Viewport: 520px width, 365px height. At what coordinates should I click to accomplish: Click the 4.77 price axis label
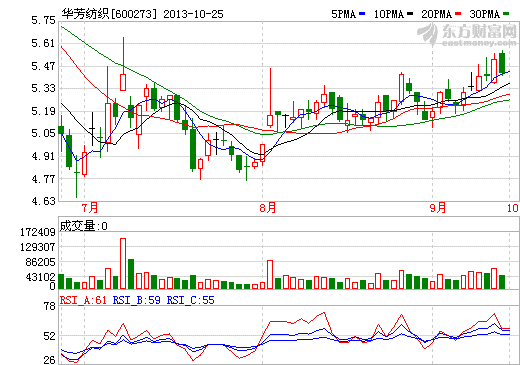click(43, 179)
